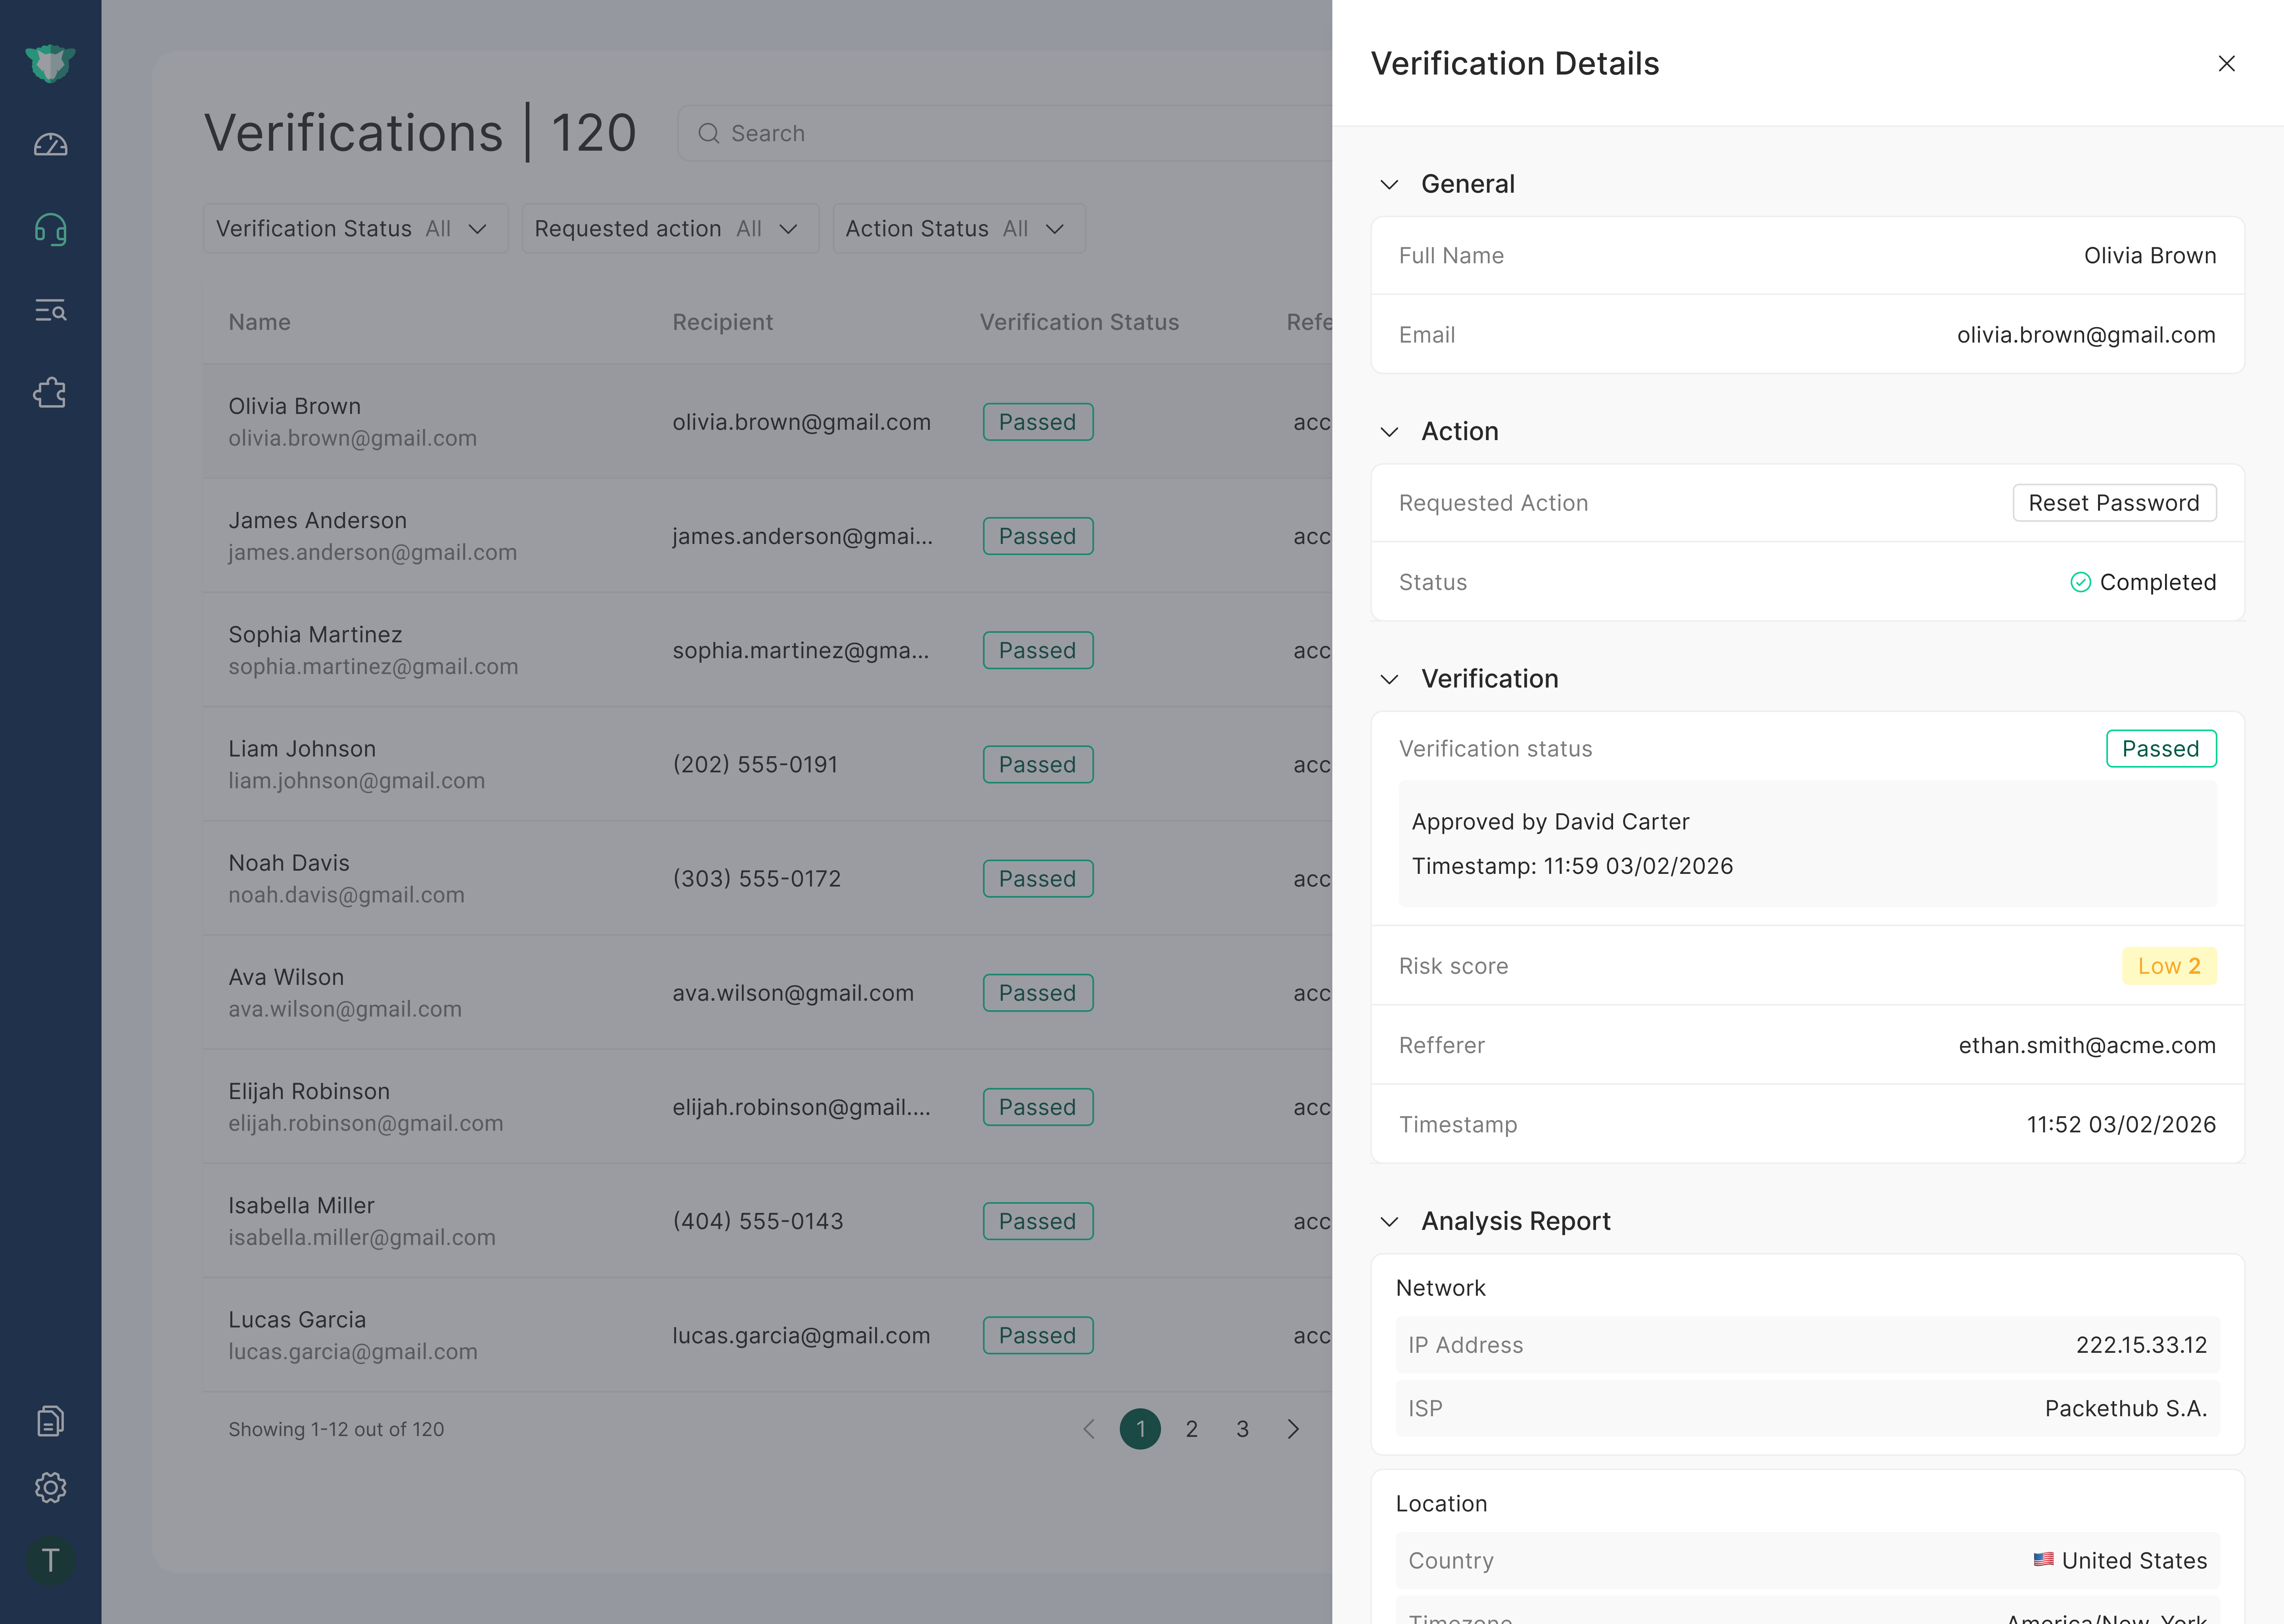Select page 2 in pagination
The width and height of the screenshot is (2284, 1624).
(1191, 1429)
